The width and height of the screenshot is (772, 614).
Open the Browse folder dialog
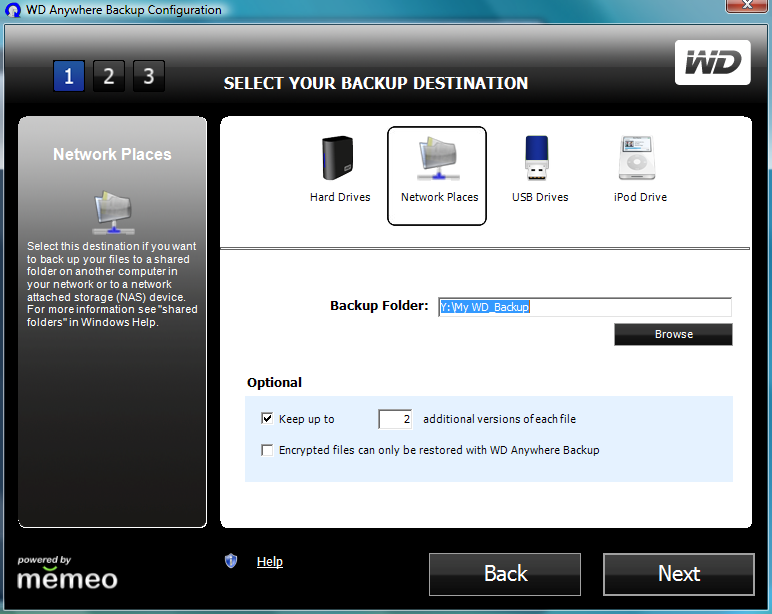coord(673,334)
